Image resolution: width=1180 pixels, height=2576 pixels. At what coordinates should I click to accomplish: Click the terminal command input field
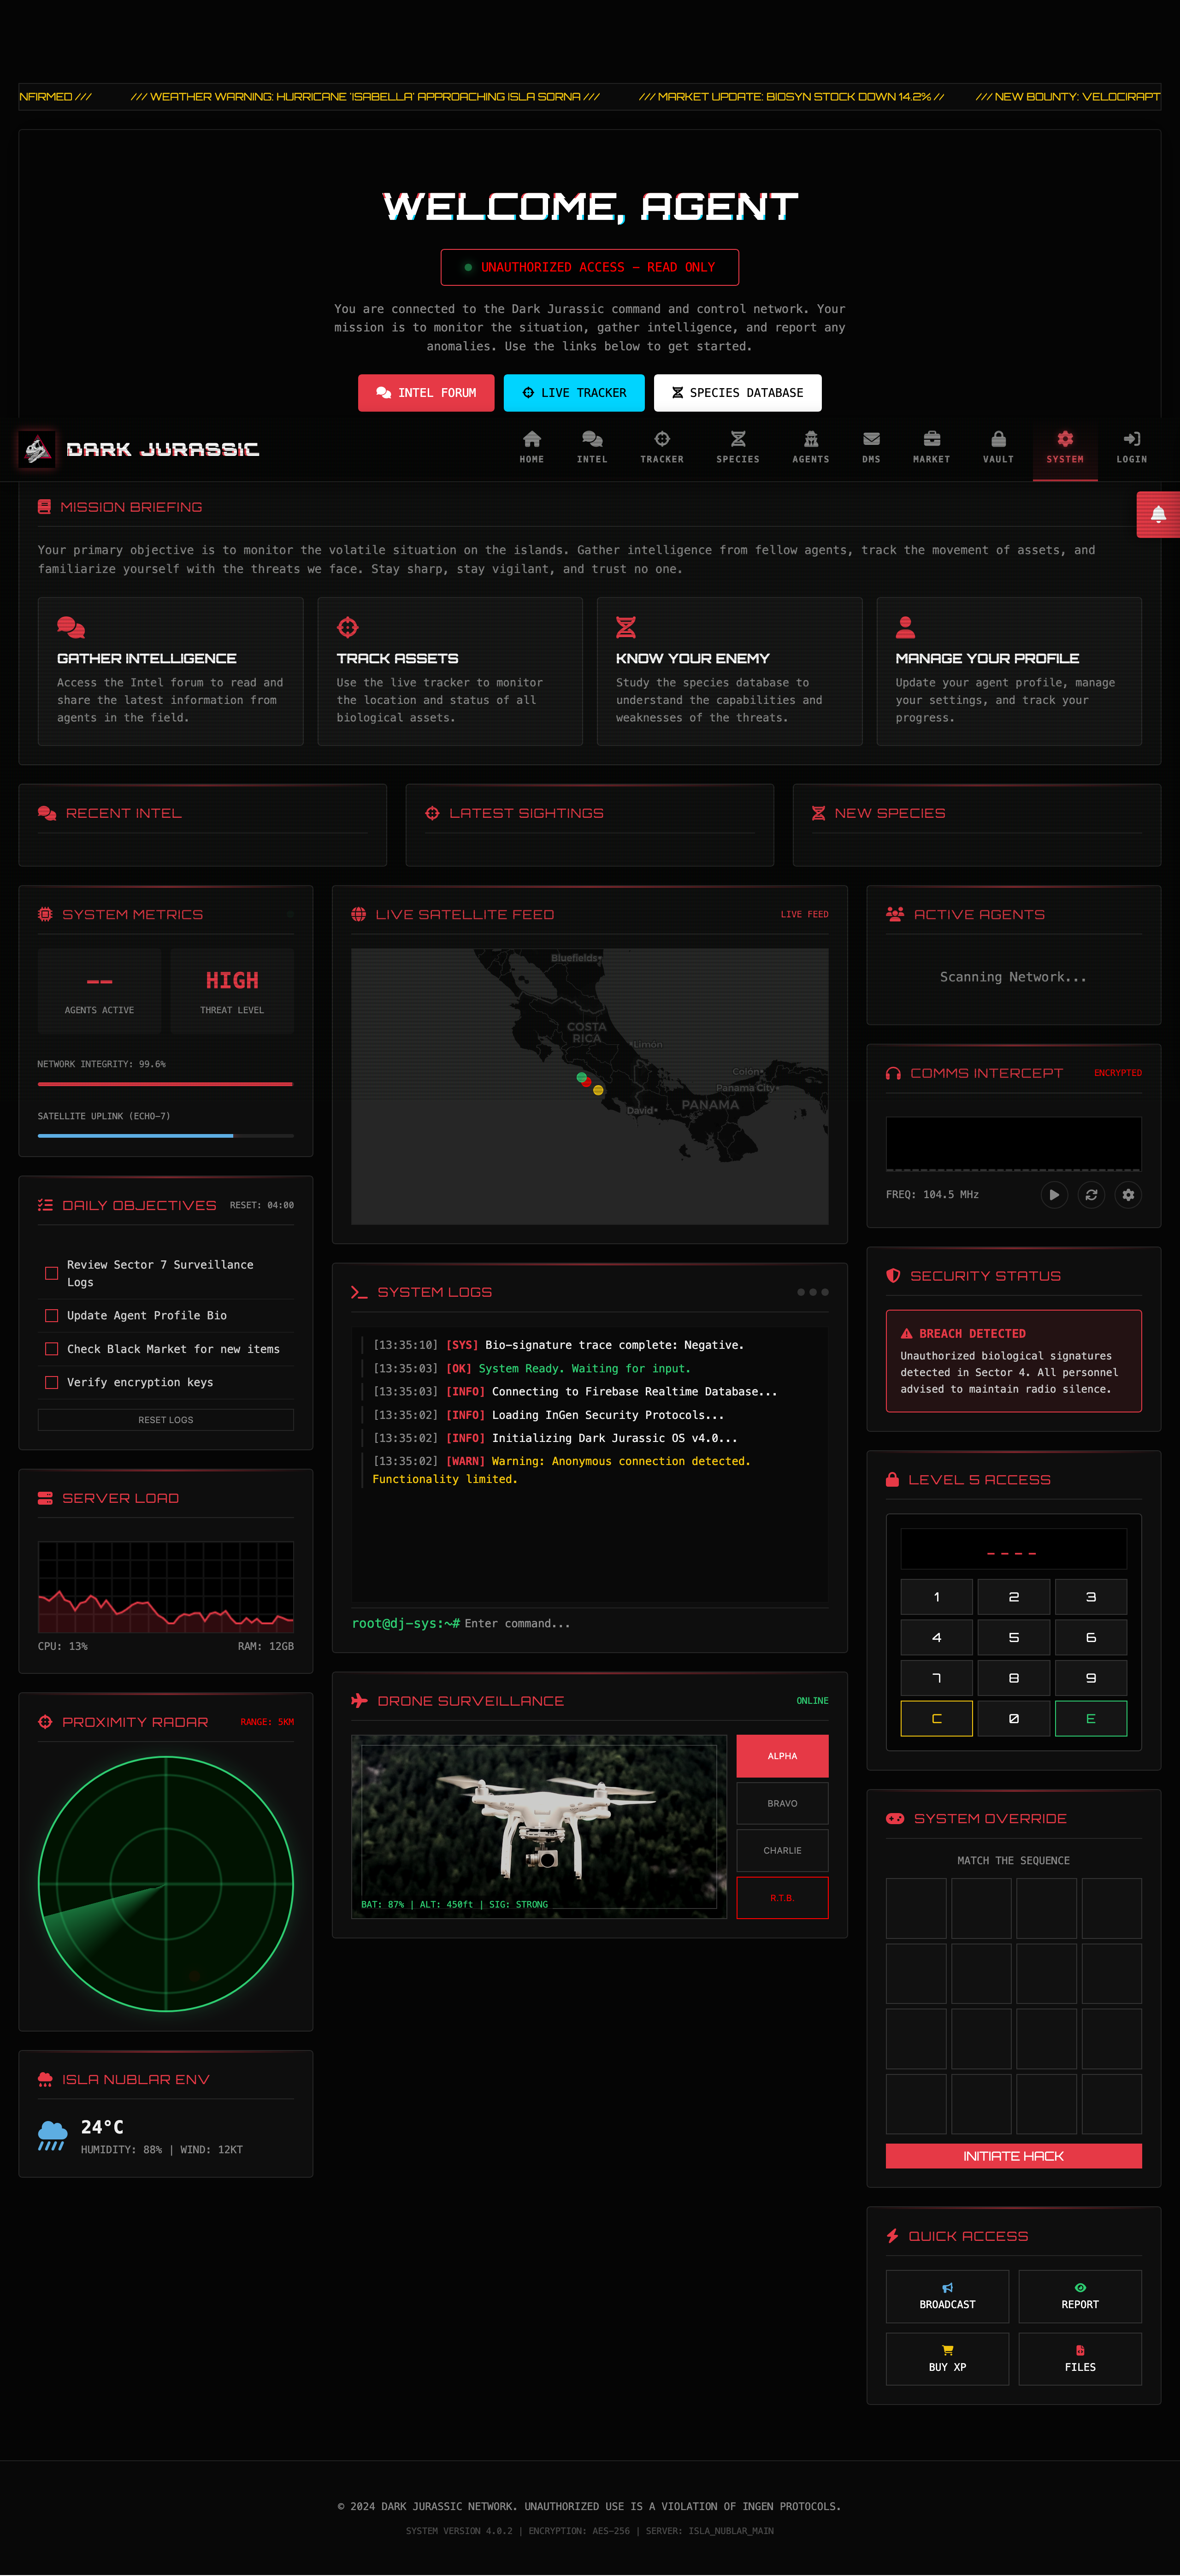(645, 1623)
